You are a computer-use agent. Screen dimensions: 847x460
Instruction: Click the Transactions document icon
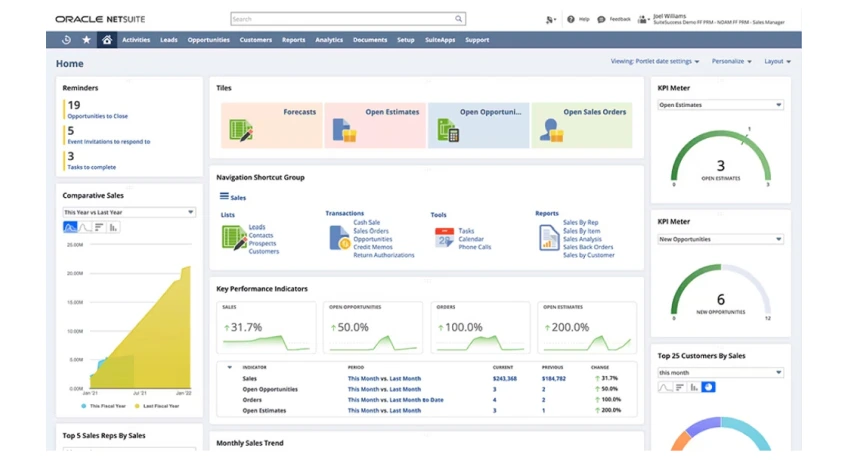[x=340, y=238]
